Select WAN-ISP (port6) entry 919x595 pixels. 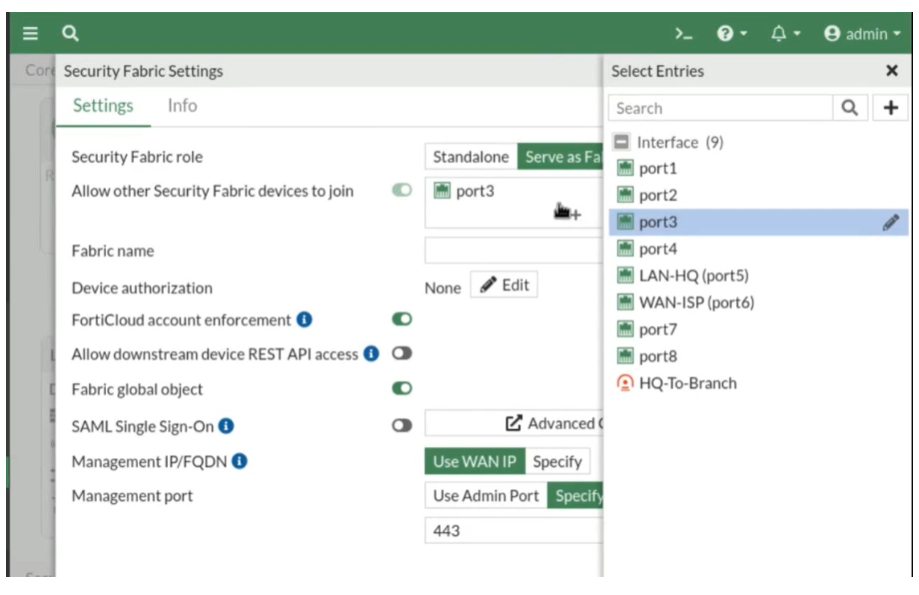(x=696, y=302)
